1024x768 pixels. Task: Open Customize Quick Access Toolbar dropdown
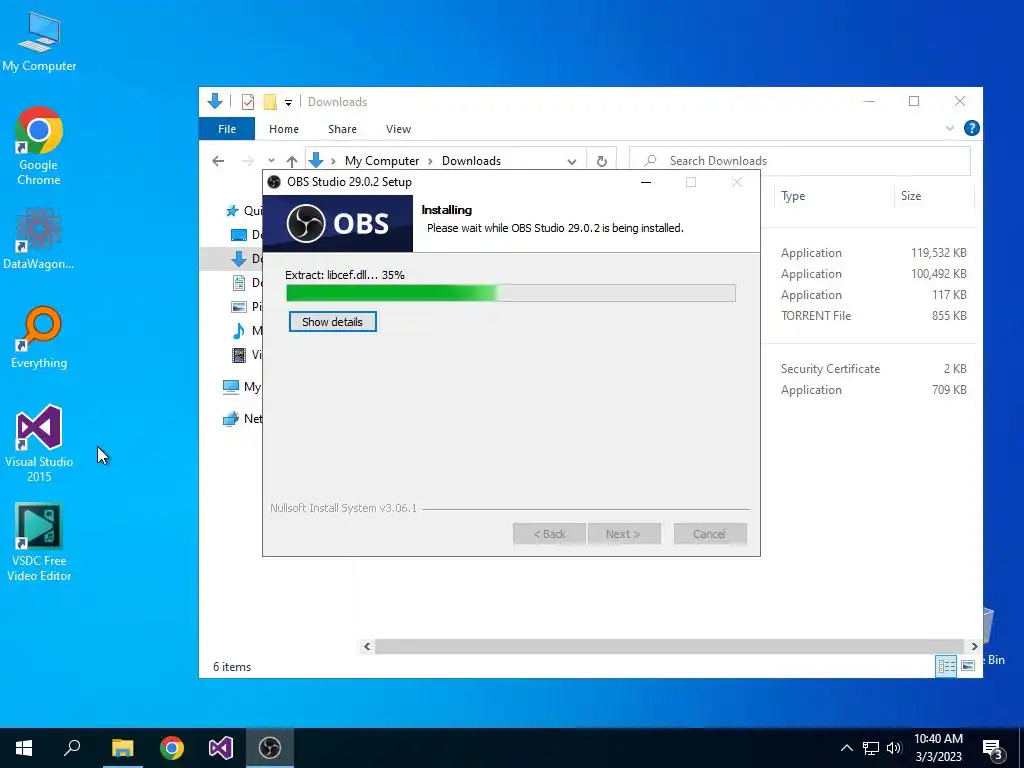(x=288, y=103)
